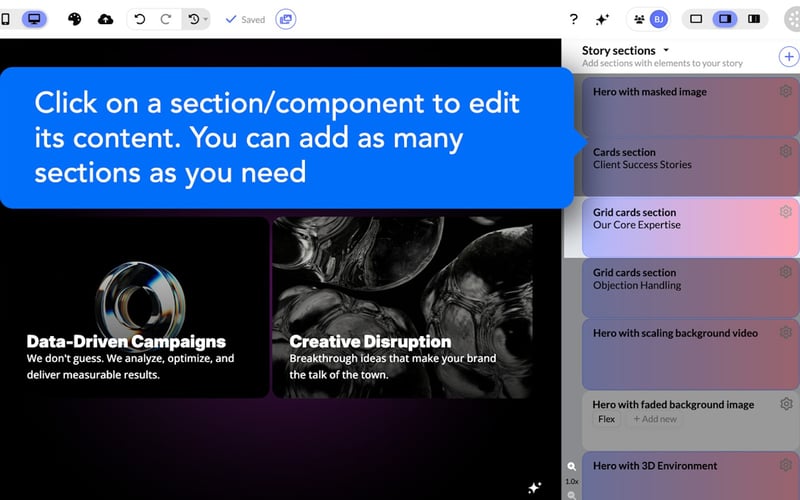Open the version history dropdown

pyautogui.click(x=198, y=19)
